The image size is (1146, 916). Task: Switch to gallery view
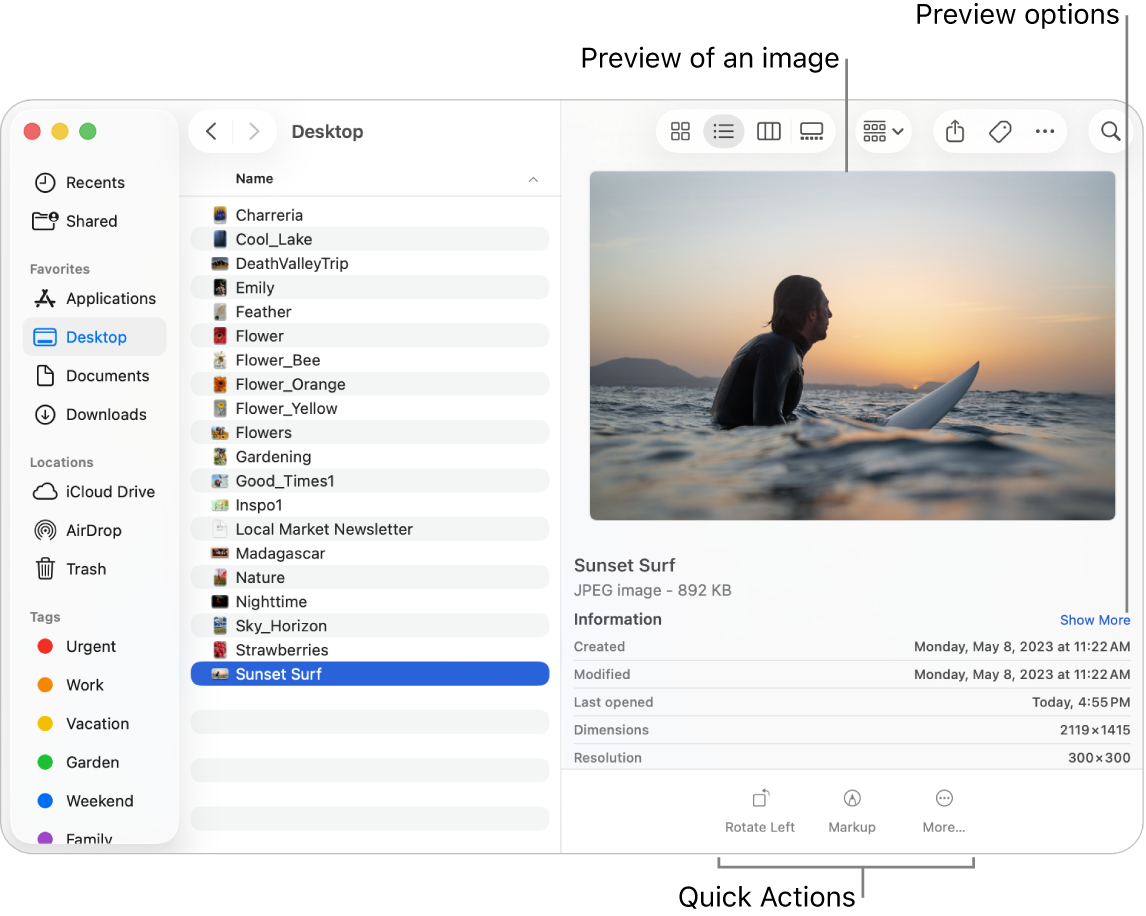pyautogui.click(x=811, y=132)
